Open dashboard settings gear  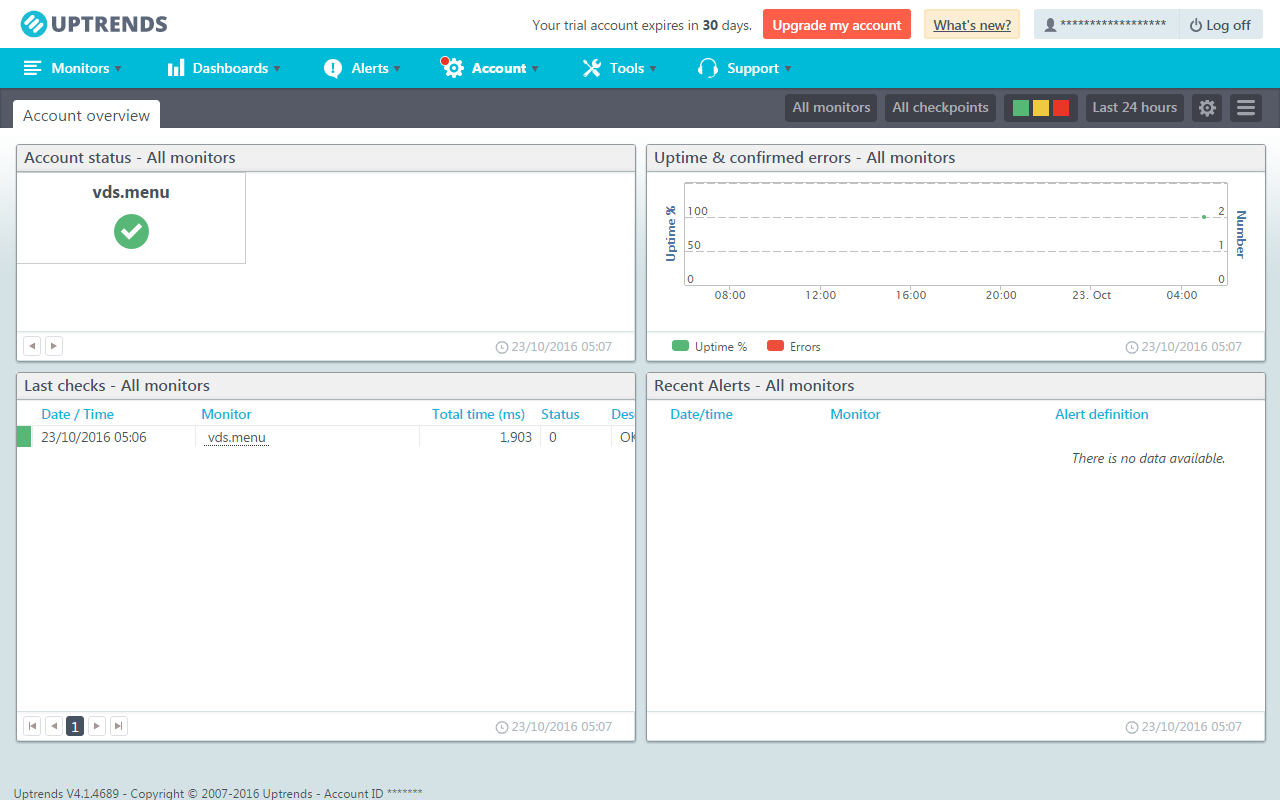1207,108
